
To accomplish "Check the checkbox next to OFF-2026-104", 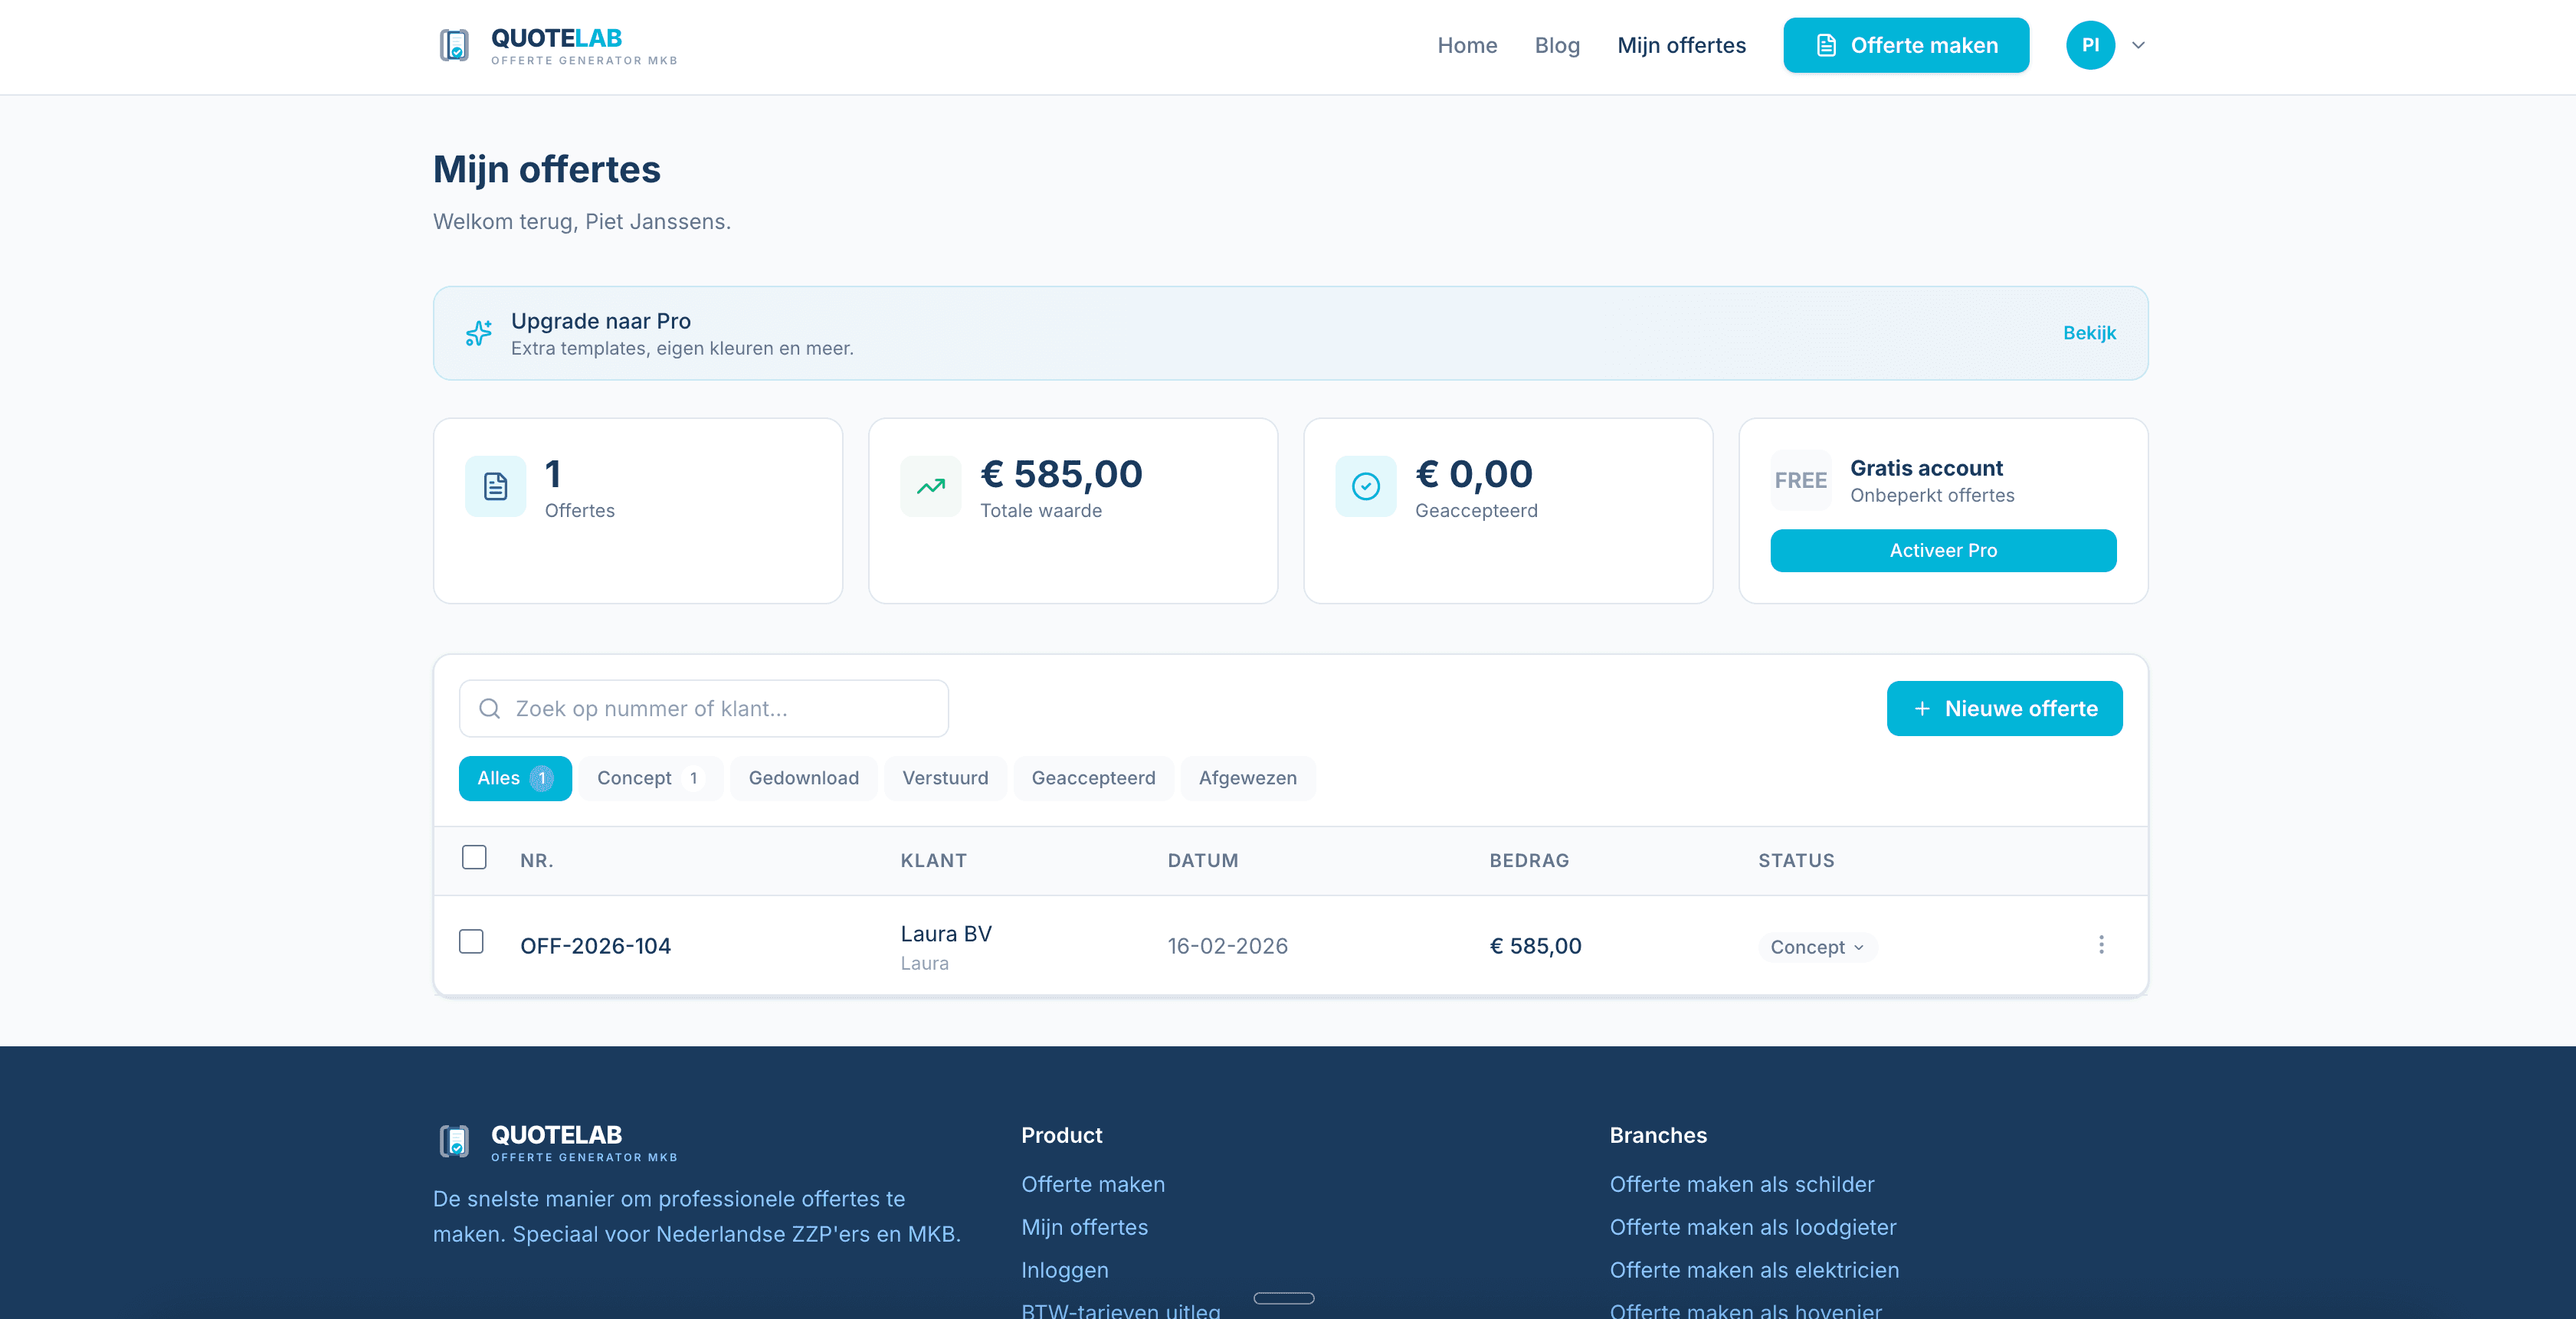I will [471, 941].
